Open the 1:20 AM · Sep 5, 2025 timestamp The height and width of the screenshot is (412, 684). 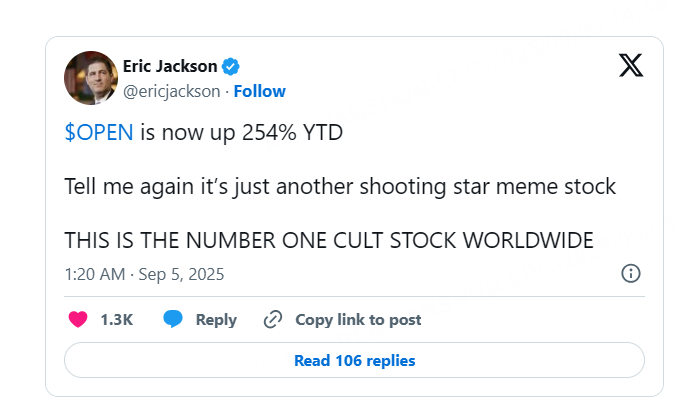point(144,273)
